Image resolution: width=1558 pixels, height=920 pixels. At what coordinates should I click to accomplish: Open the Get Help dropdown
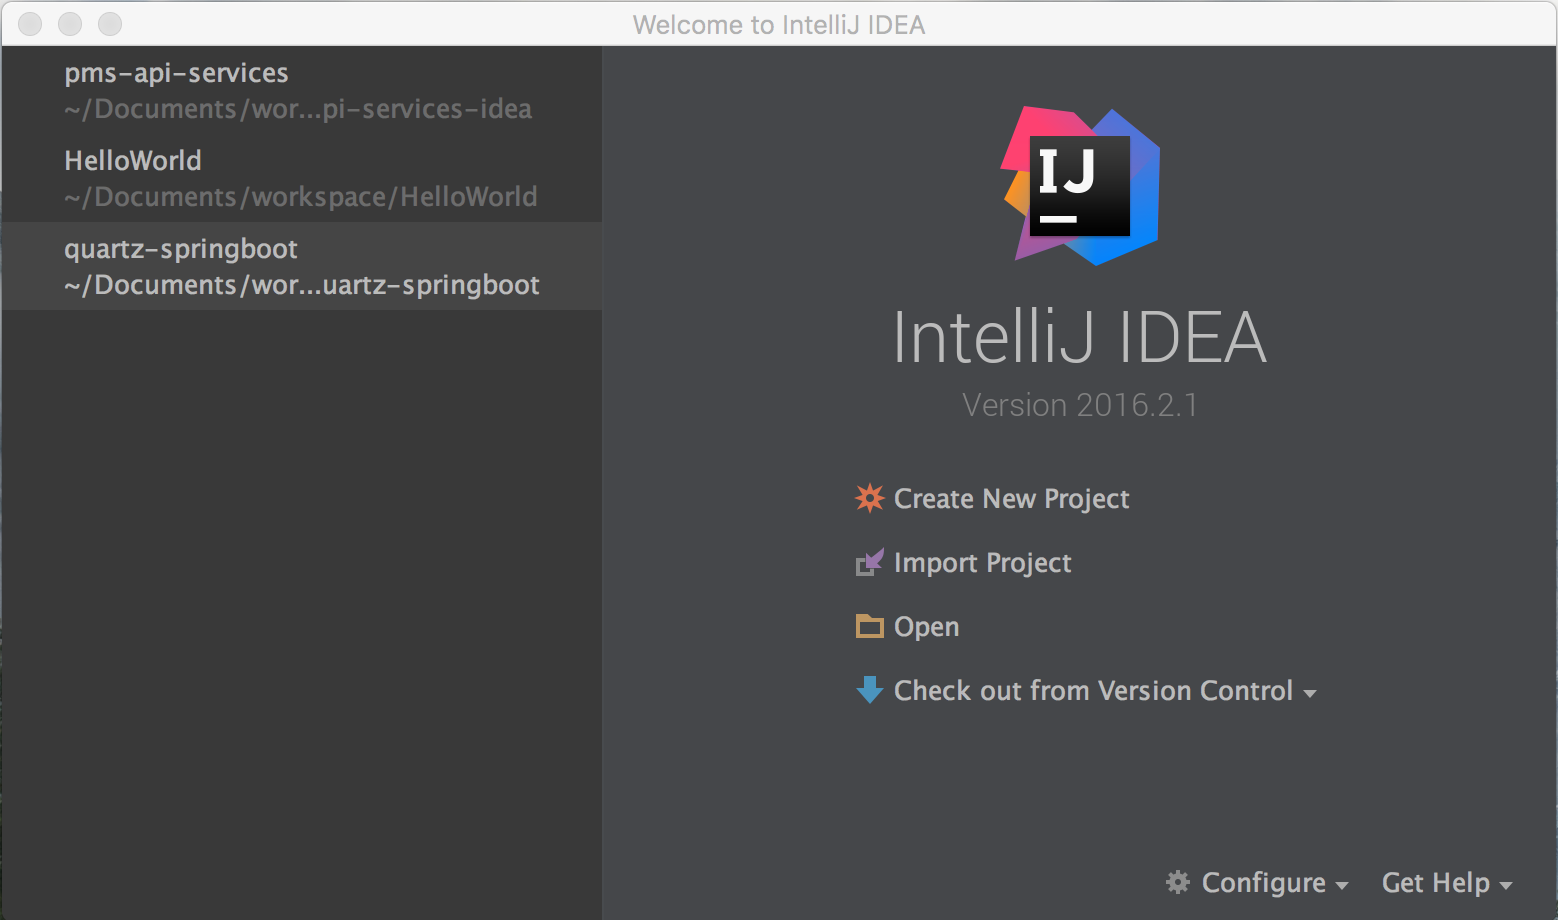[x=1447, y=883]
